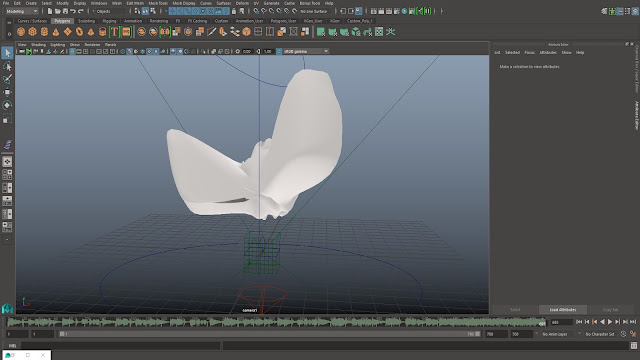Click the audio waveform time slider
640x360 pixels.
click(276, 322)
